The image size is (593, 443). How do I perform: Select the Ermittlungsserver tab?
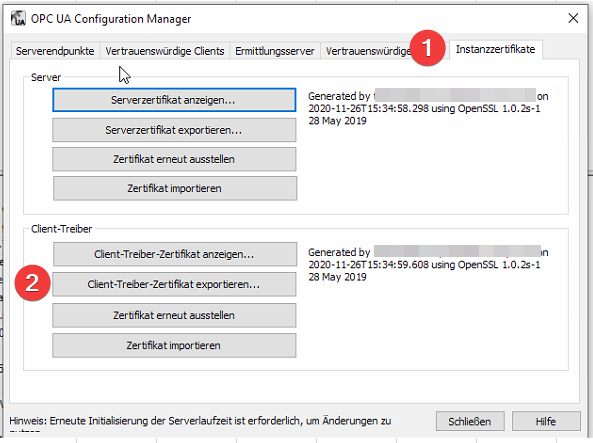click(x=275, y=51)
